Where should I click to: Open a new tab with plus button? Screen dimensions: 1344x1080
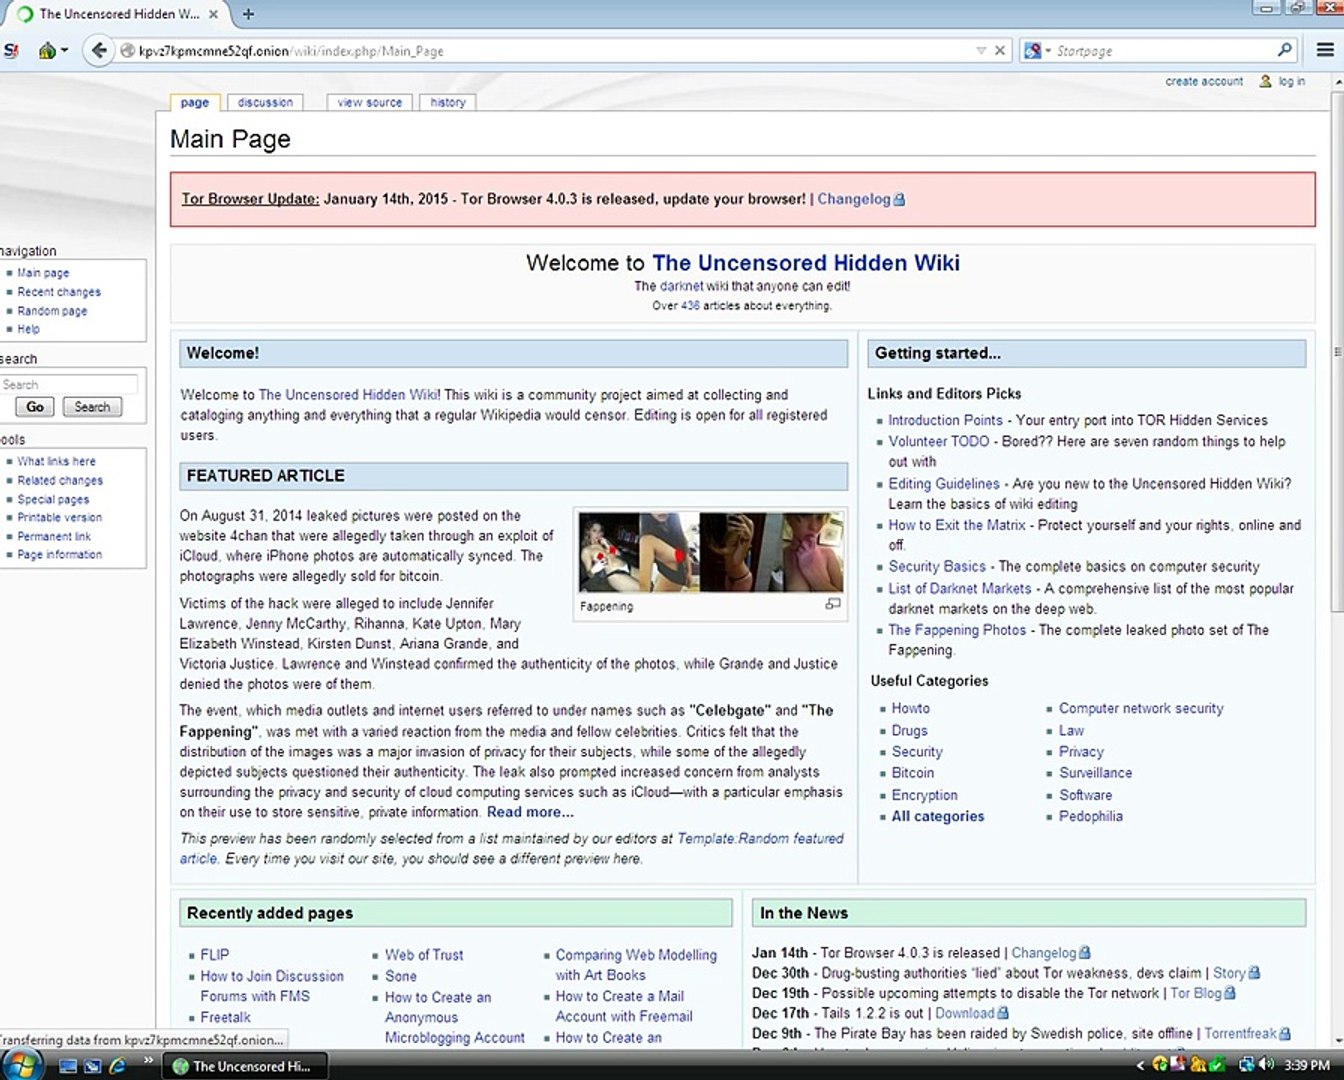point(248,14)
